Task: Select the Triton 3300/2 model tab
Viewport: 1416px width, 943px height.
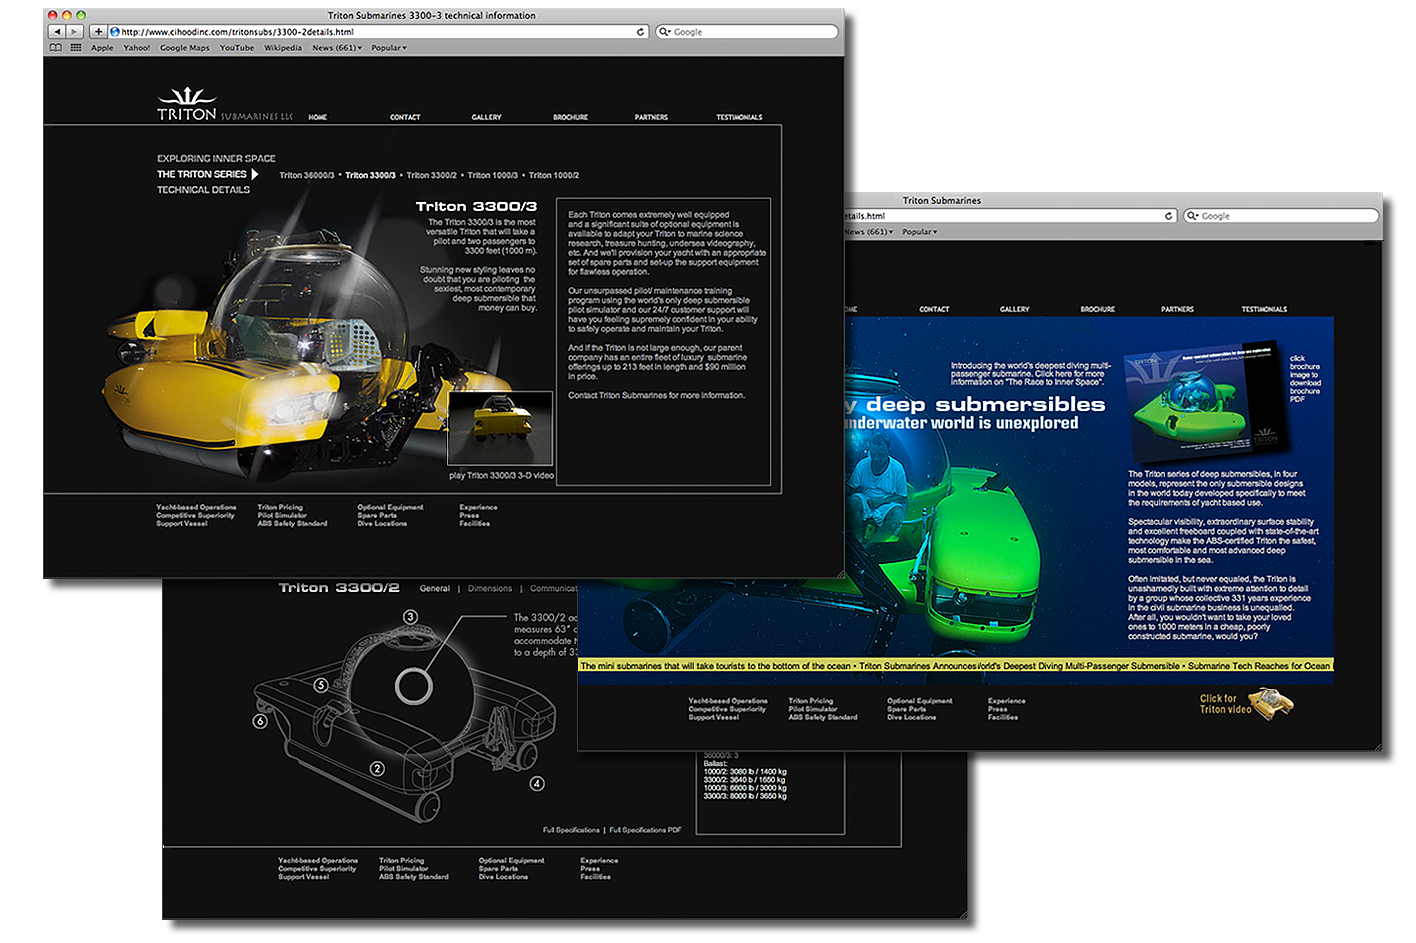Action: [431, 175]
